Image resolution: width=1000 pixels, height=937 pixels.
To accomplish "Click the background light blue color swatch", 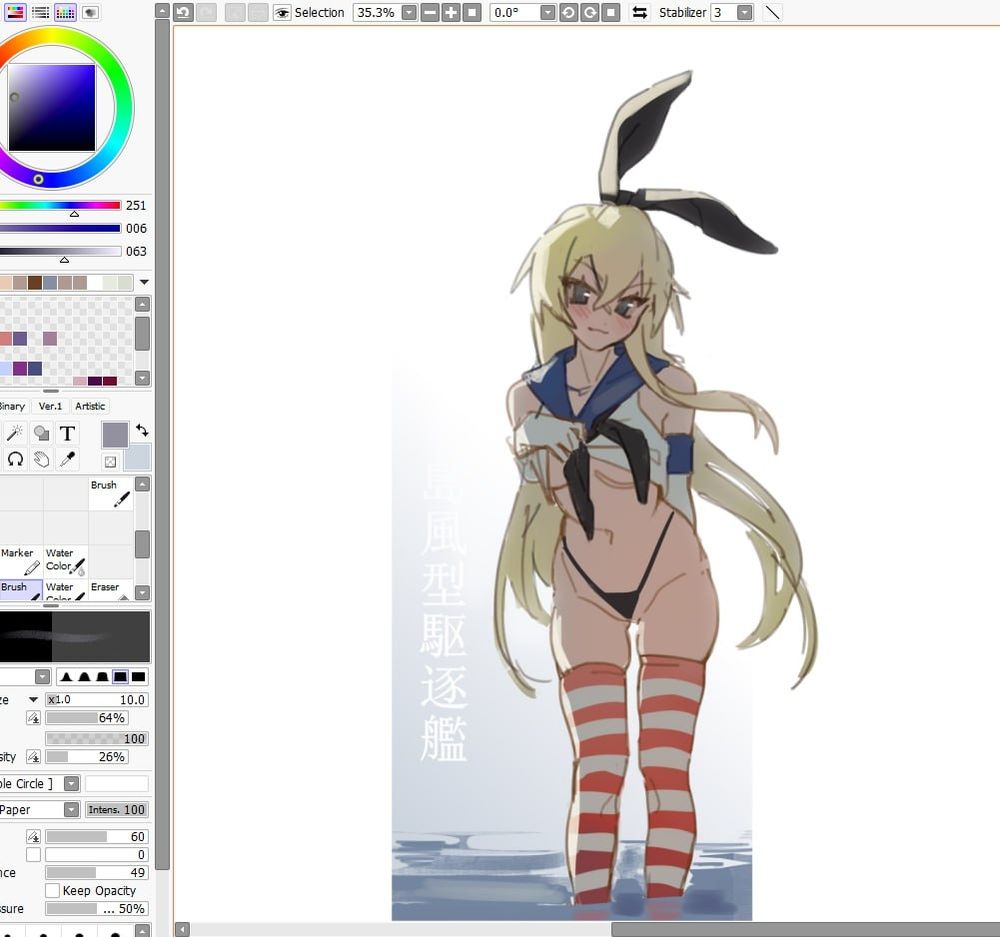I will pyautogui.click(x=138, y=457).
